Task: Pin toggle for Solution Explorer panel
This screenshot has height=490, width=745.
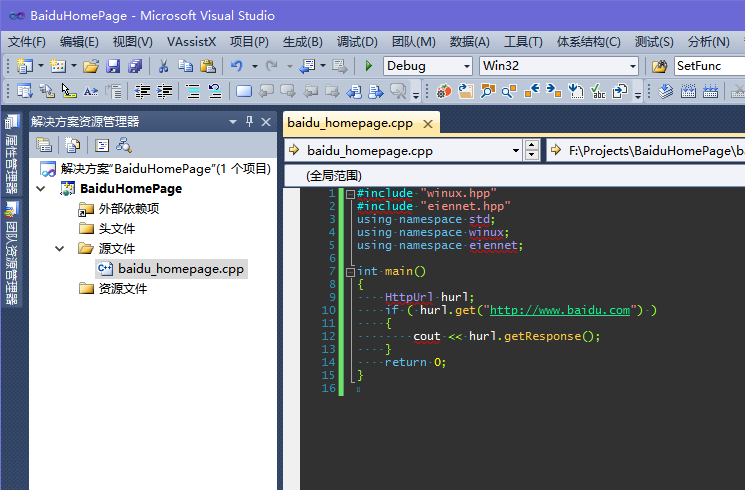Action: click(x=249, y=122)
